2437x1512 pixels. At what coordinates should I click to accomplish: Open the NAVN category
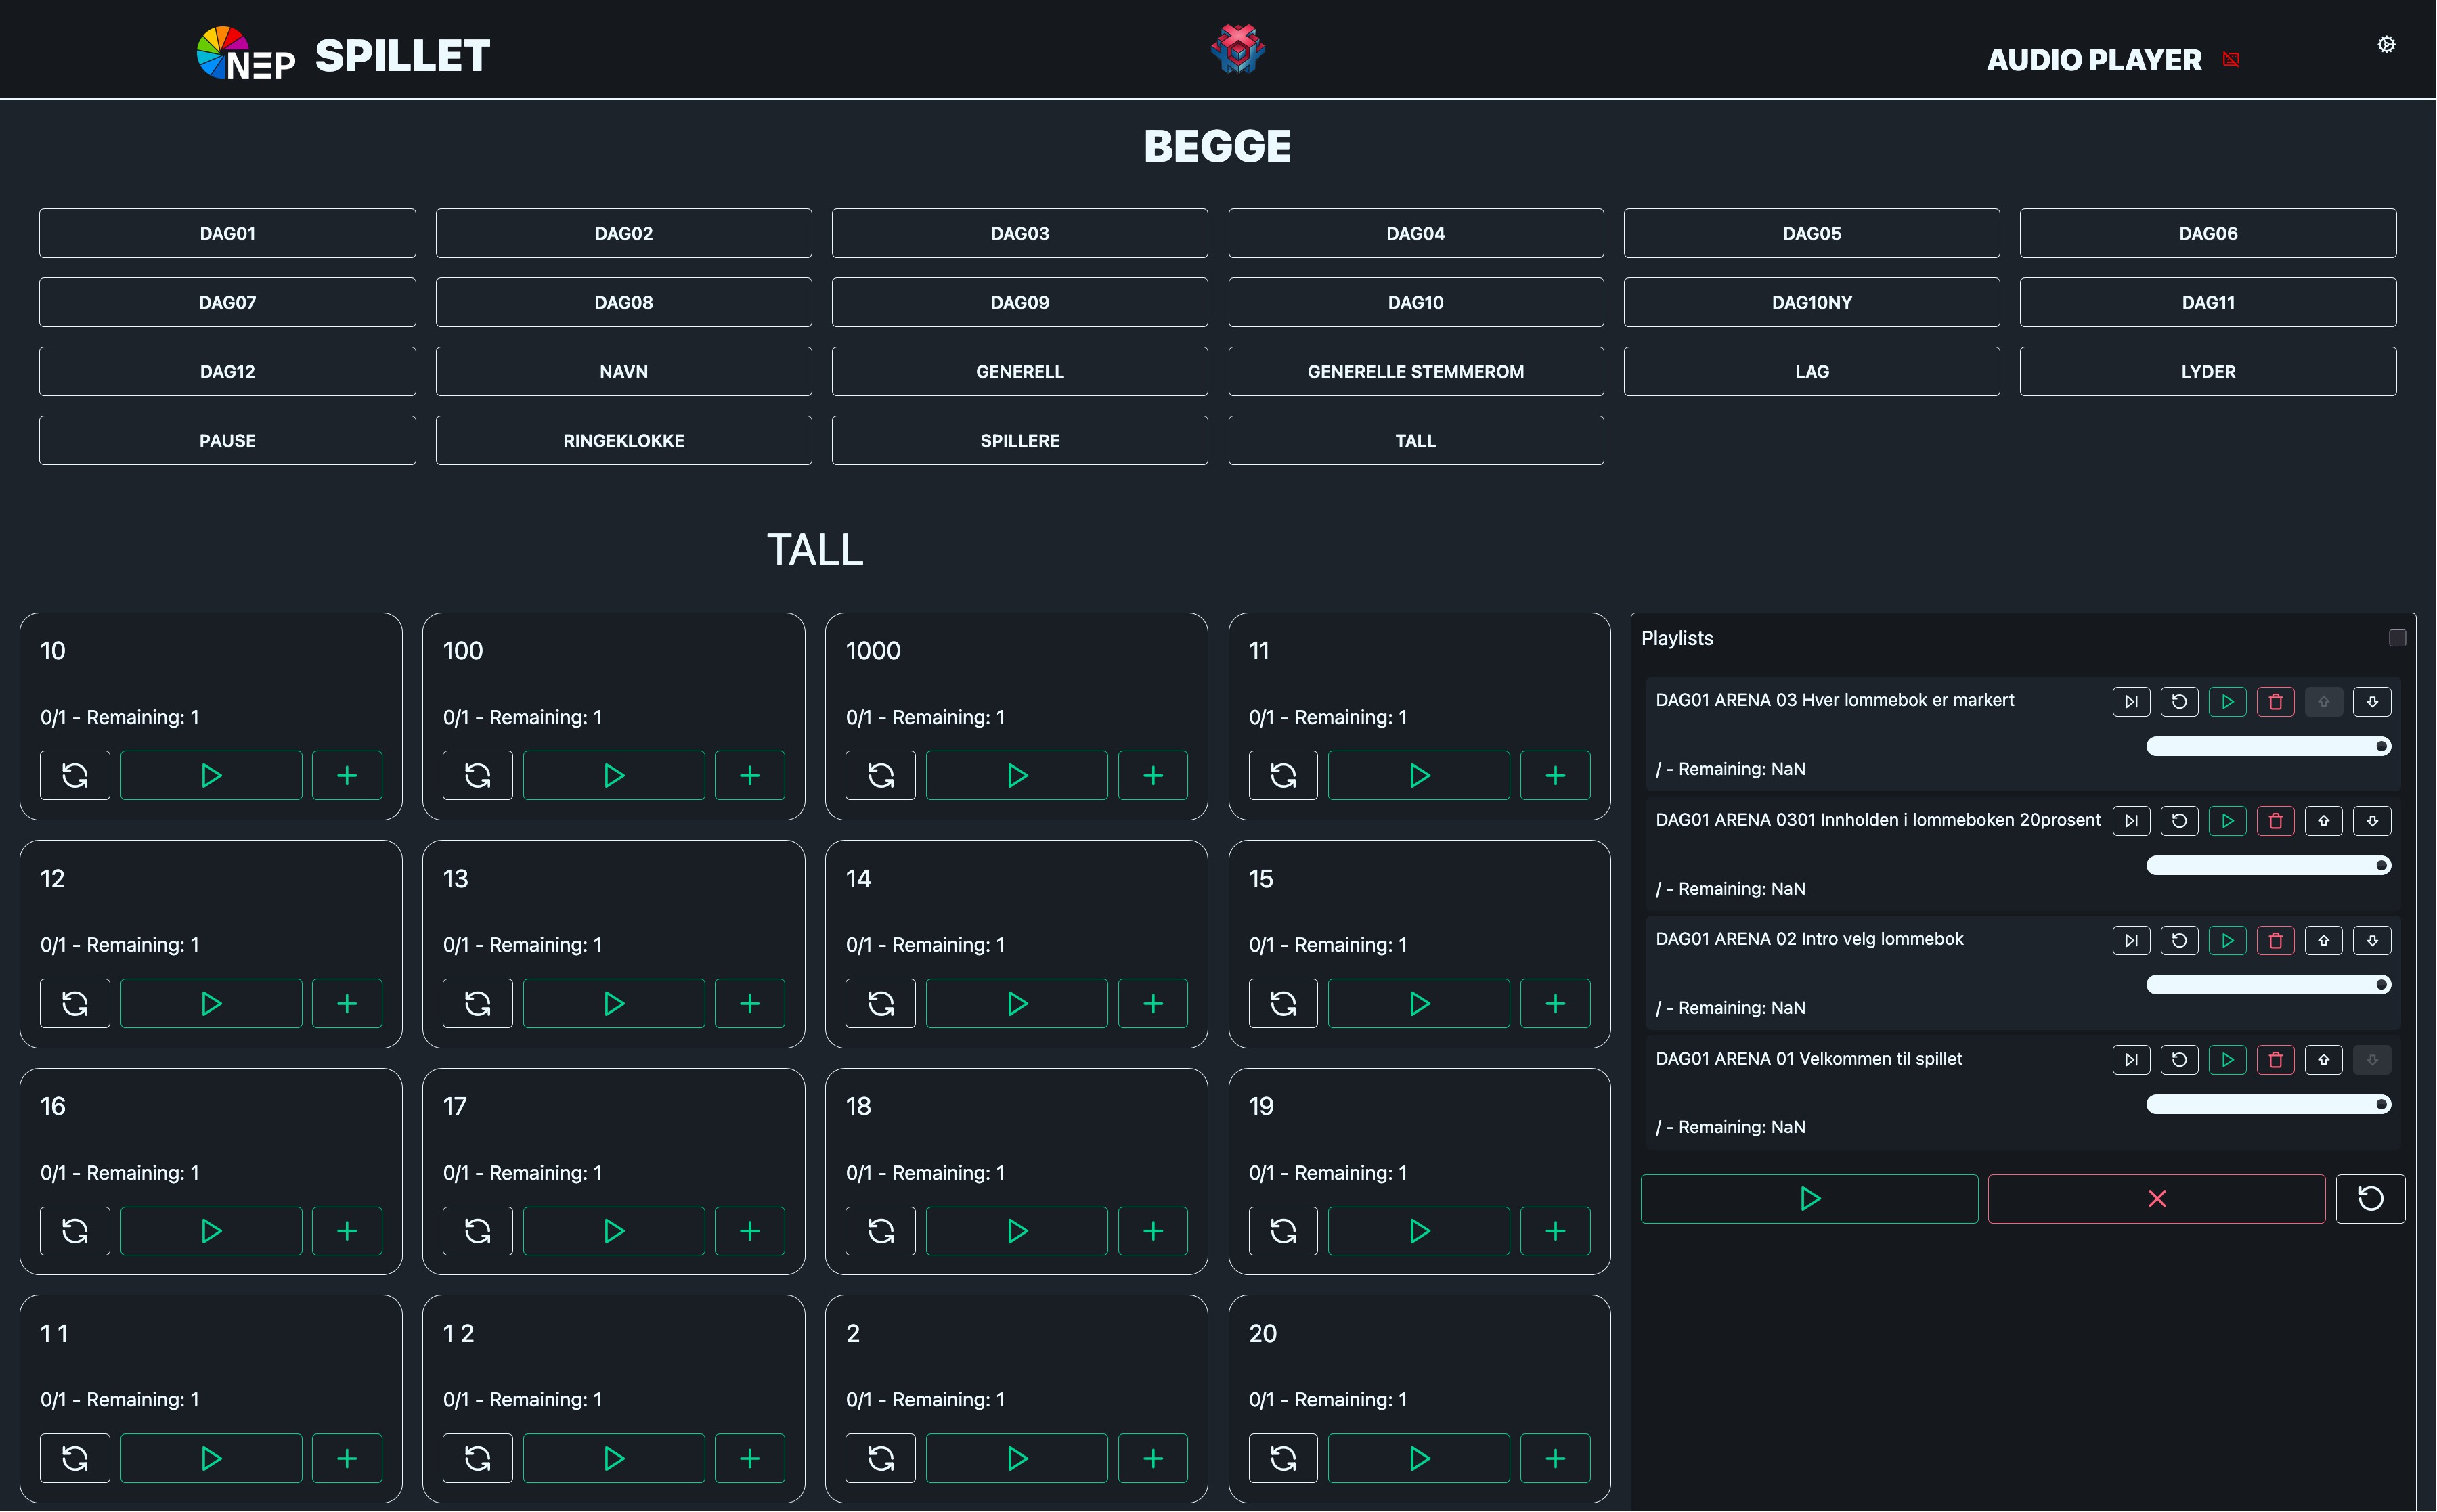(x=623, y=371)
